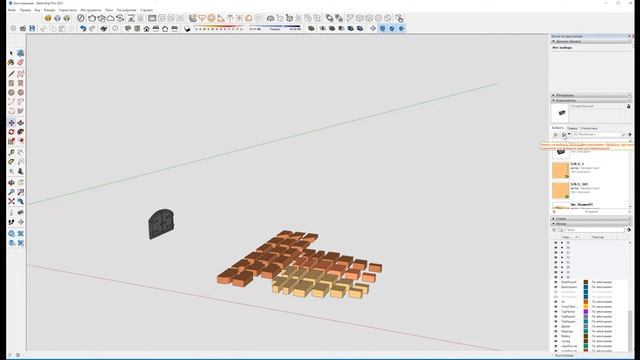Image resolution: width=640 pixels, height=360 pixels.
Task: Switch to the Front house view icon
Action: [147, 29]
